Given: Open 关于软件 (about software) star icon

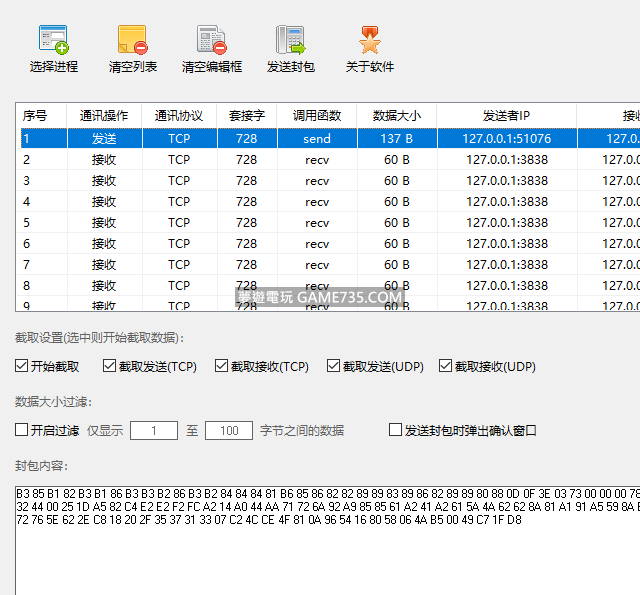Looking at the screenshot, I should click(x=369, y=41).
